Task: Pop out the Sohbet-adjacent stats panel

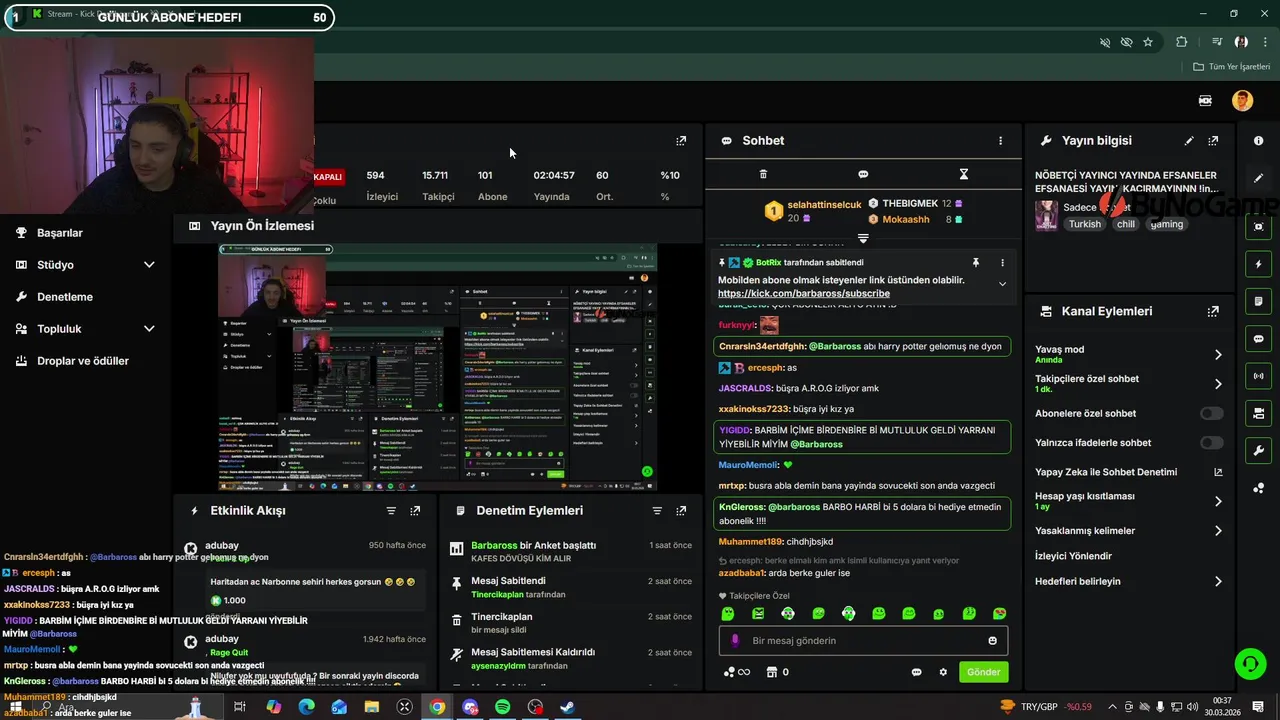Action: coord(681,141)
